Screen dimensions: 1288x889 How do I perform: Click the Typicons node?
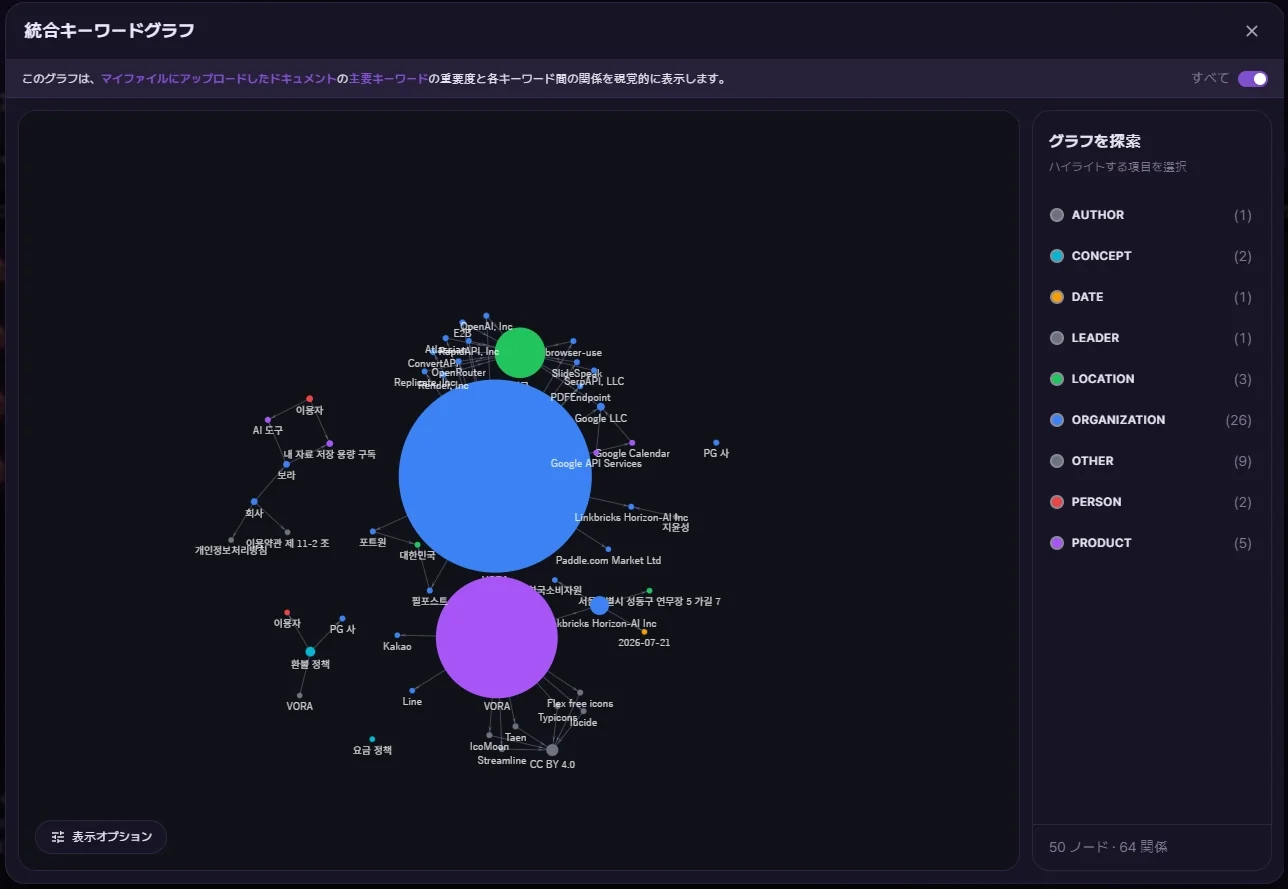(557, 707)
